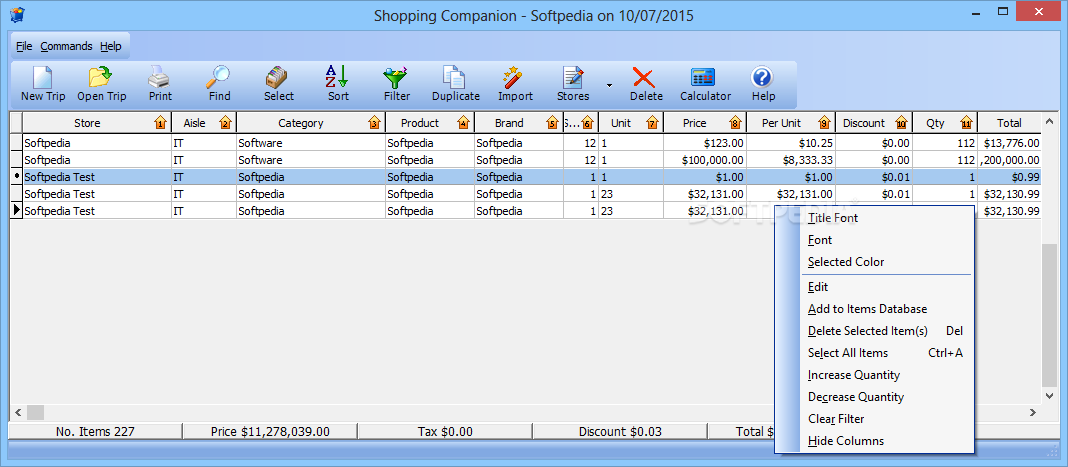This screenshot has width=1068, height=467.
Task: Start a New Trip from the toolbar
Action: click(x=43, y=84)
